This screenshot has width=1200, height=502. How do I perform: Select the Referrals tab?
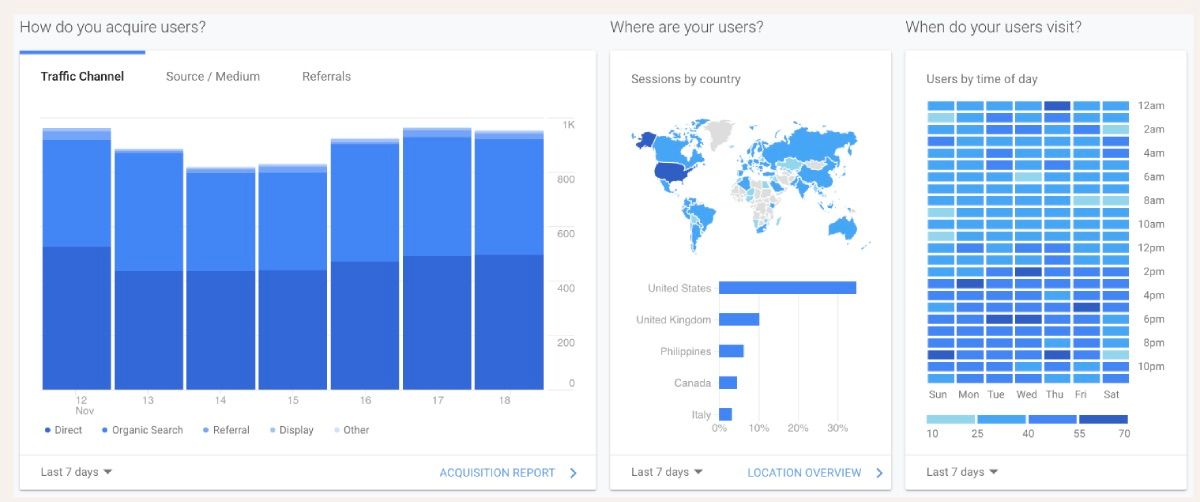tap(326, 77)
